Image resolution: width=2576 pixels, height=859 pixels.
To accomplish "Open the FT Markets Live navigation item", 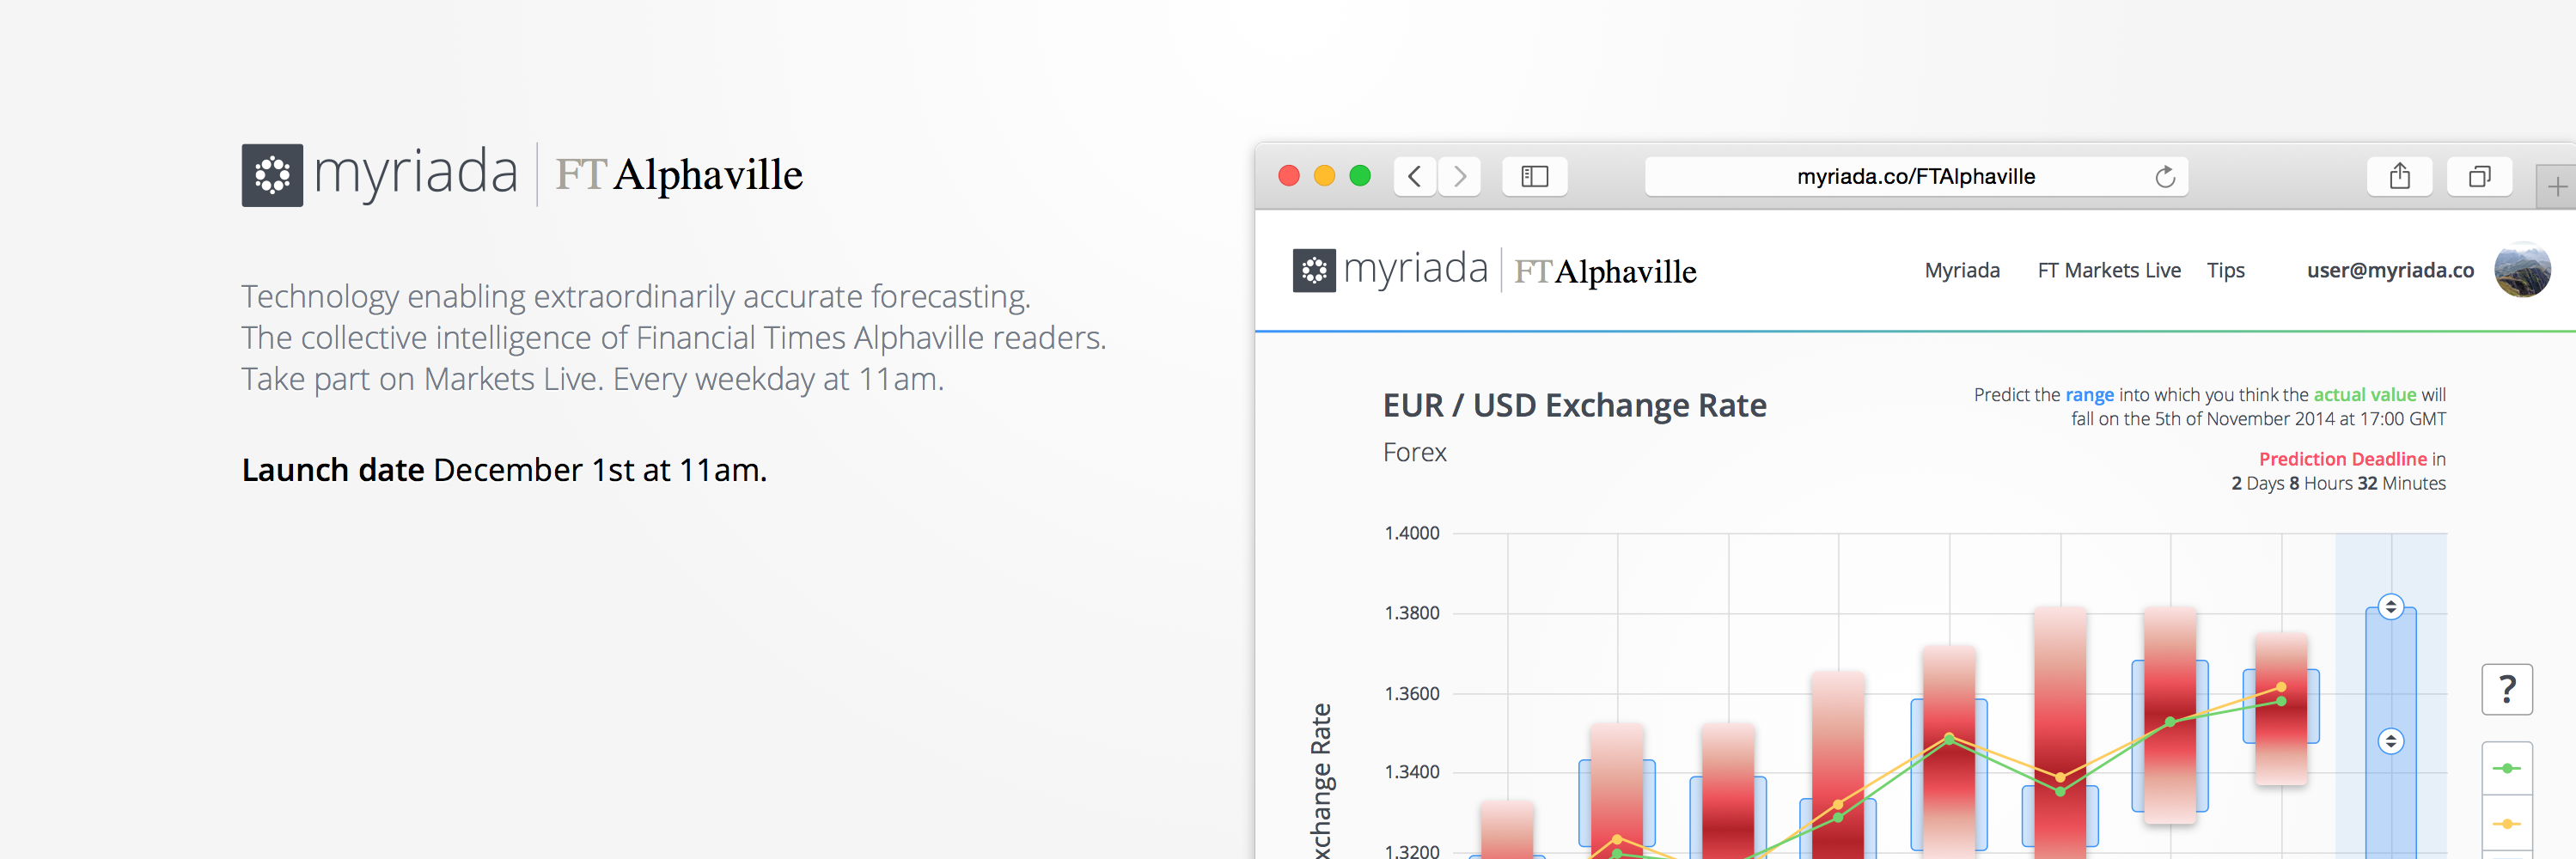I will [2109, 270].
